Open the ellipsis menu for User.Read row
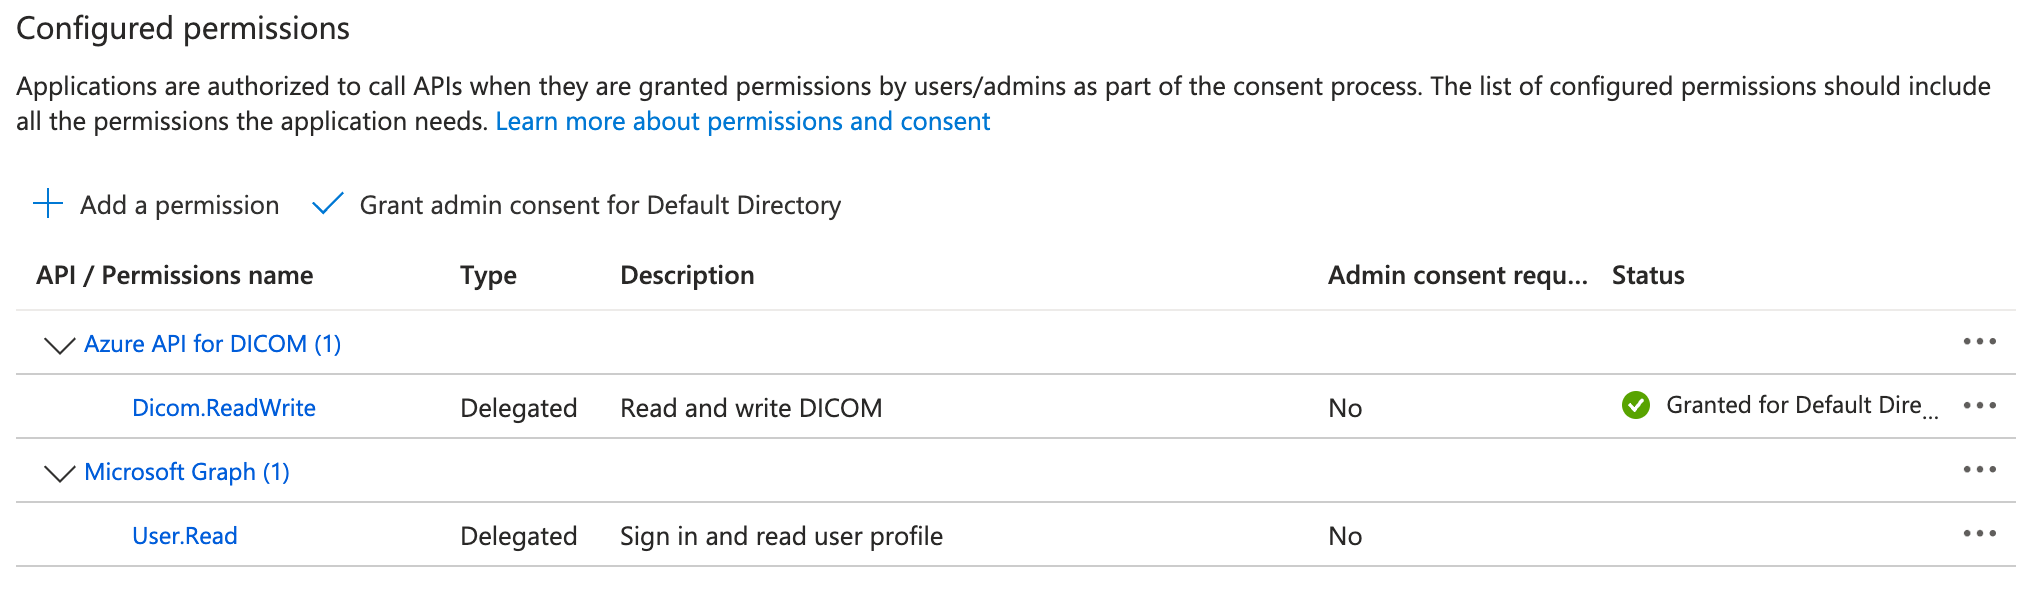Viewport: 2034px width, 596px height. click(x=1979, y=534)
